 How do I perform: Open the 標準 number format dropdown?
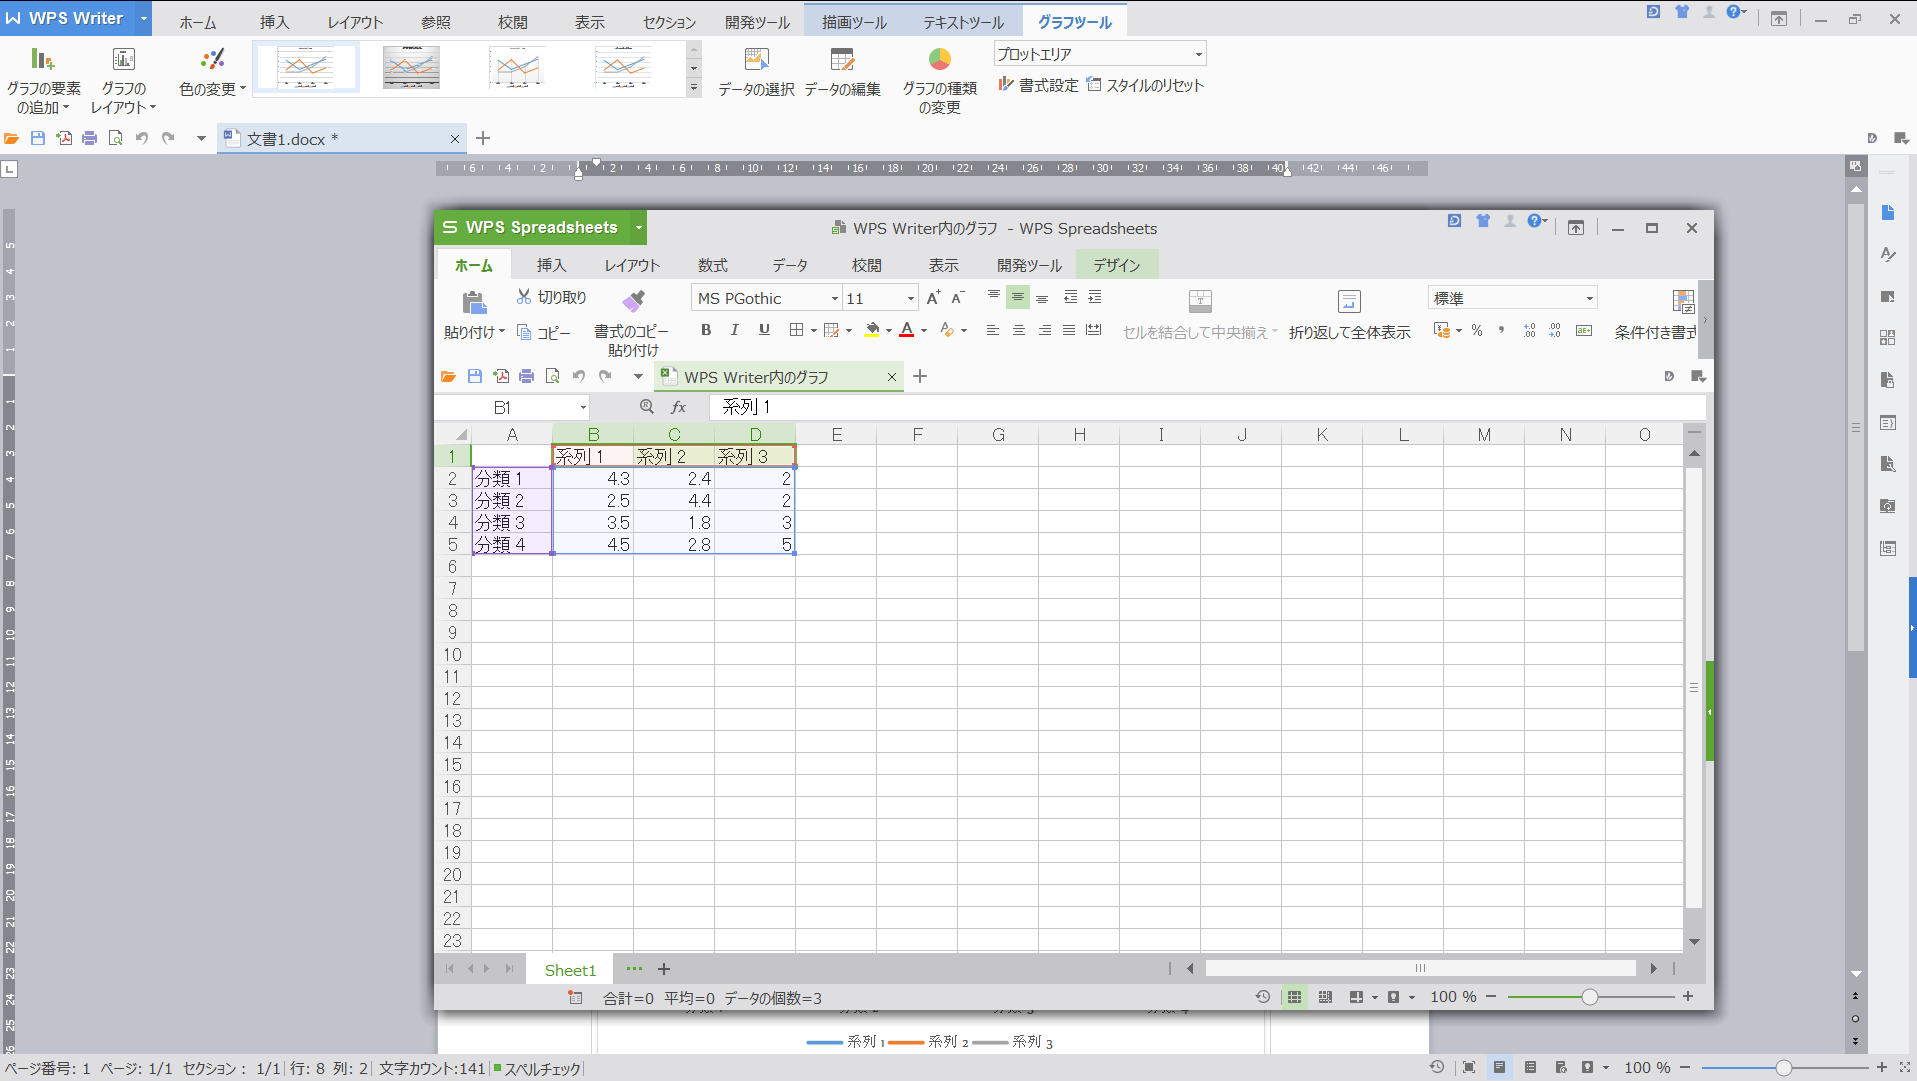tap(1589, 298)
